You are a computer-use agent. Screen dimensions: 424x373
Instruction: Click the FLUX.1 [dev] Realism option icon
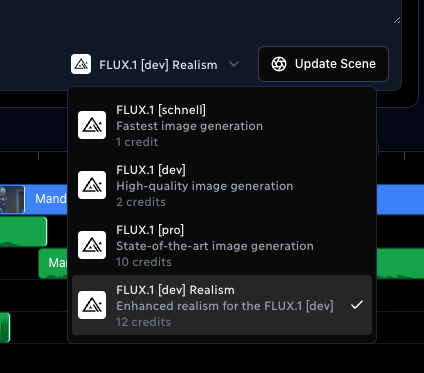92,305
